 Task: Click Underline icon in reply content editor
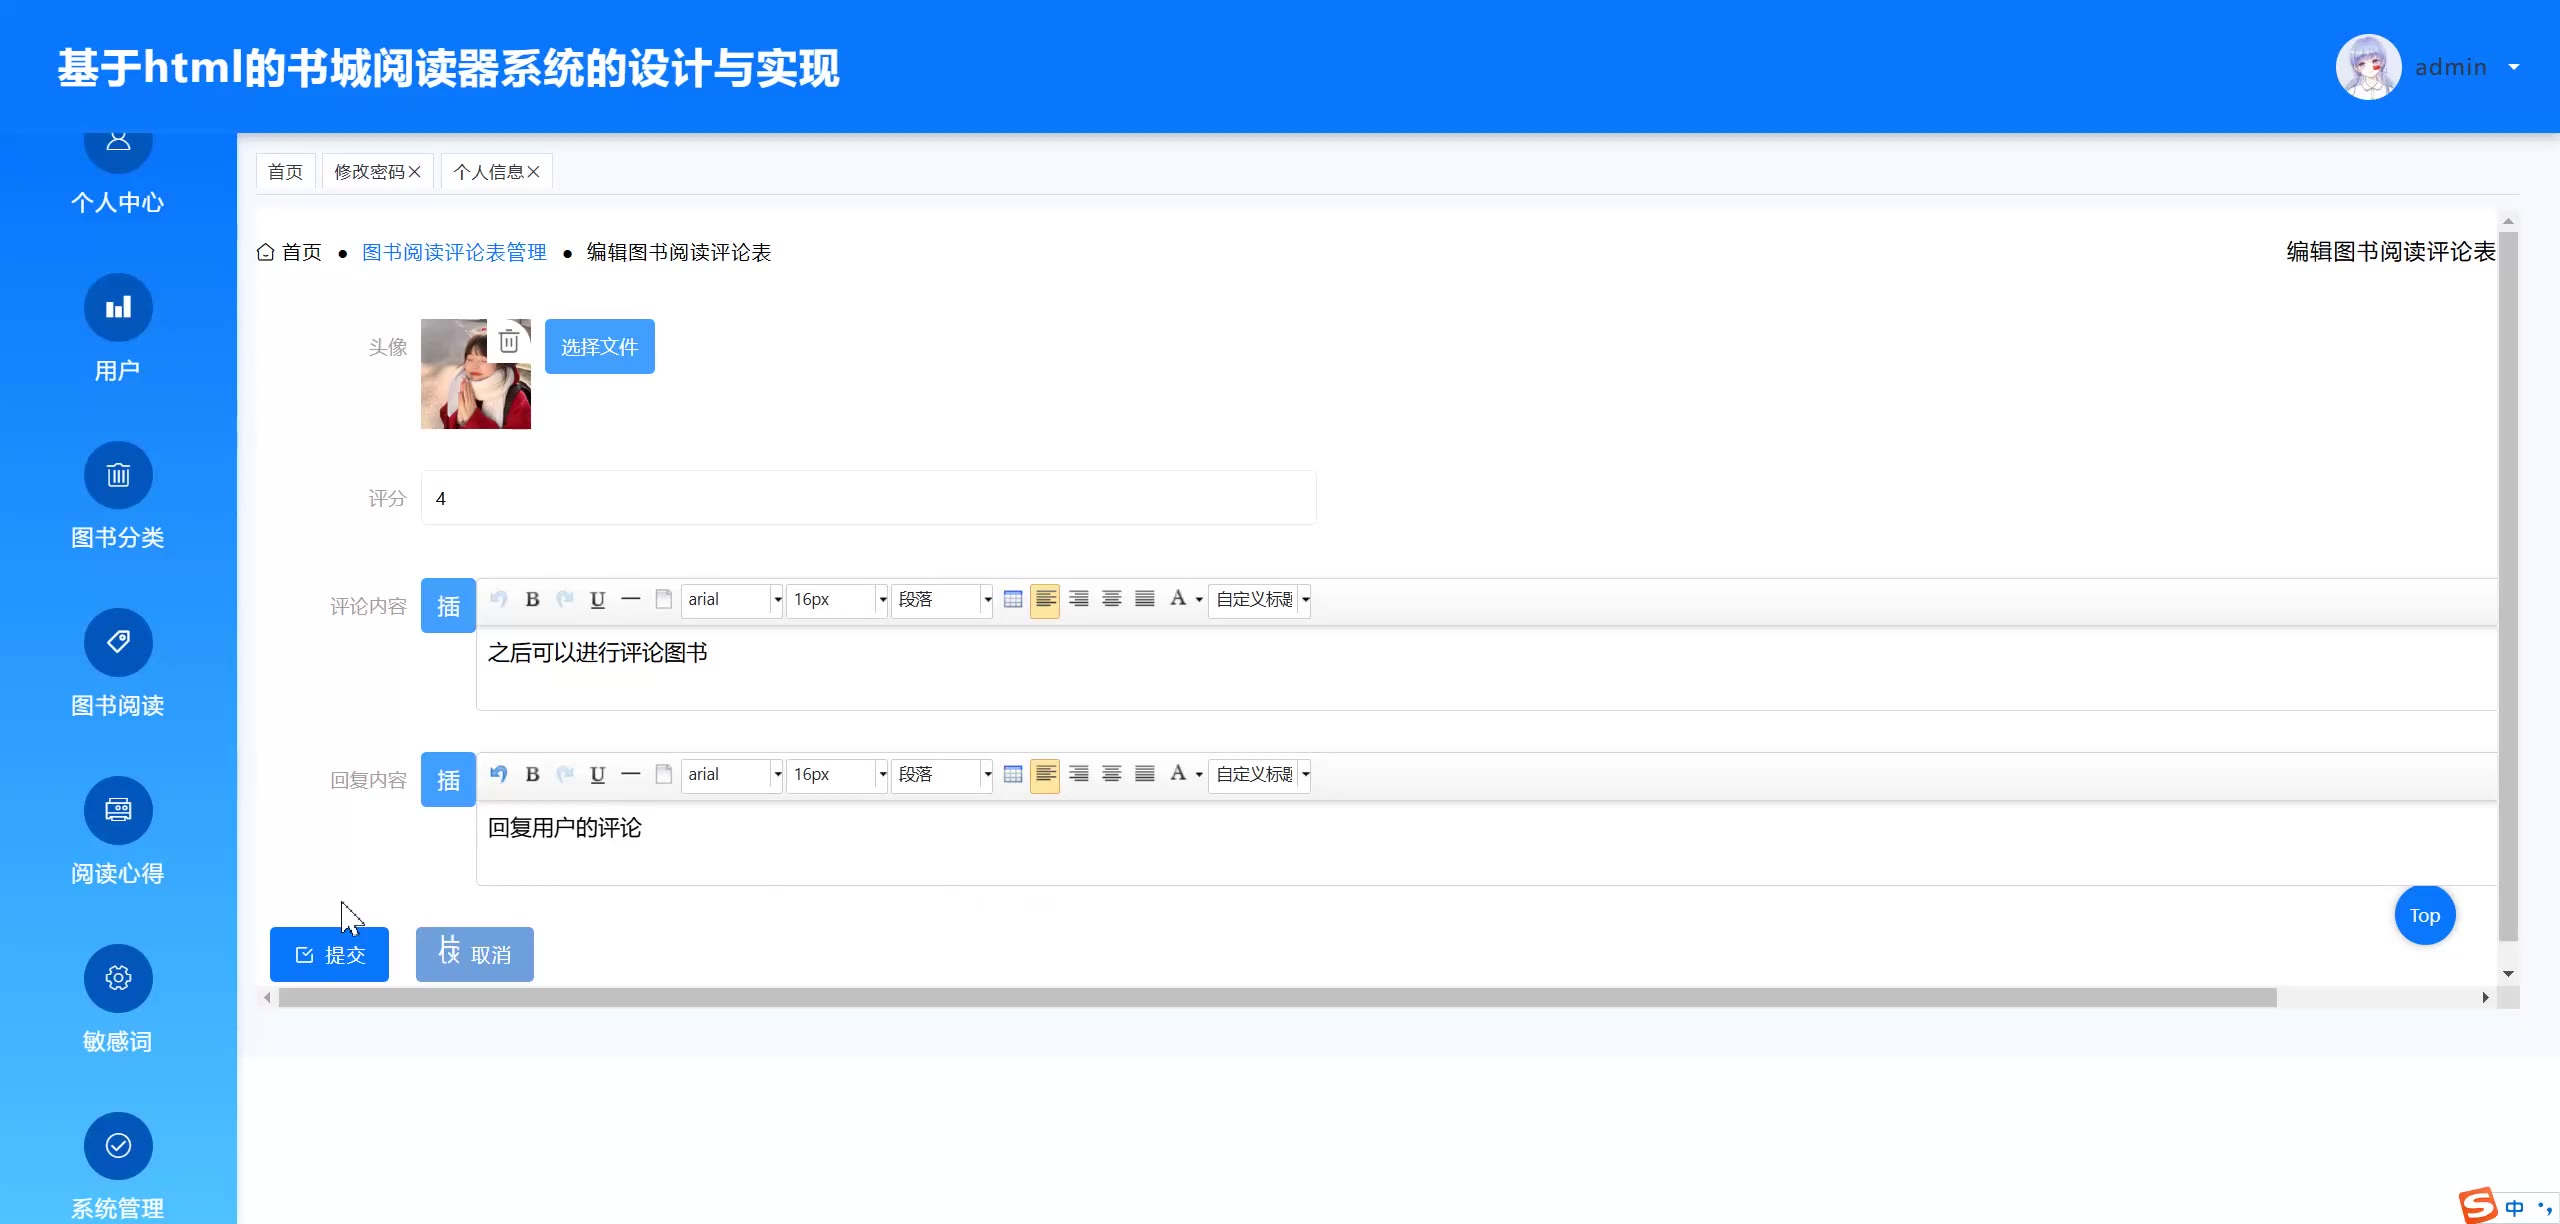(x=597, y=774)
